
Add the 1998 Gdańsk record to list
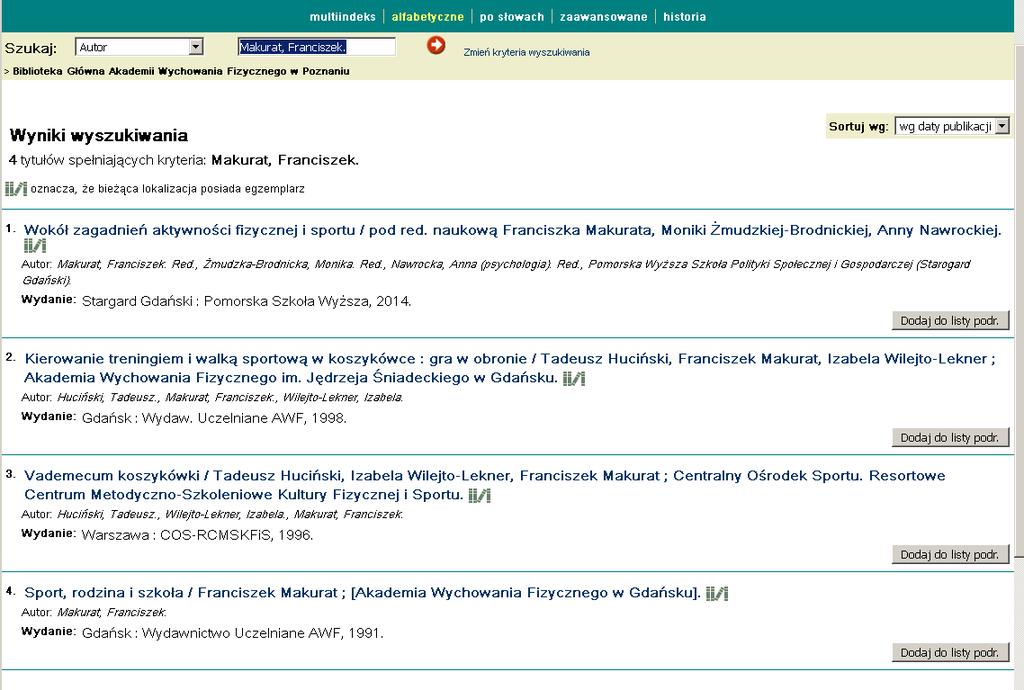(950, 437)
